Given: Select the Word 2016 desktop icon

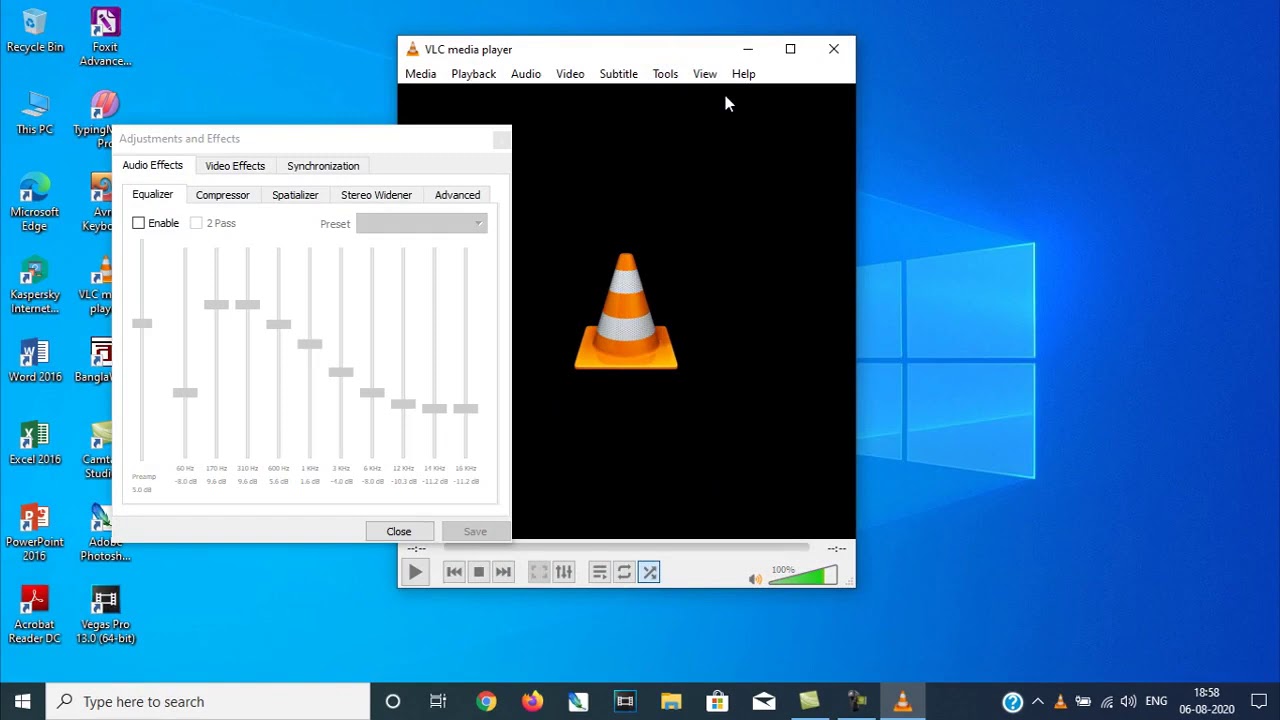Looking at the screenshot, I should [35, 360].
